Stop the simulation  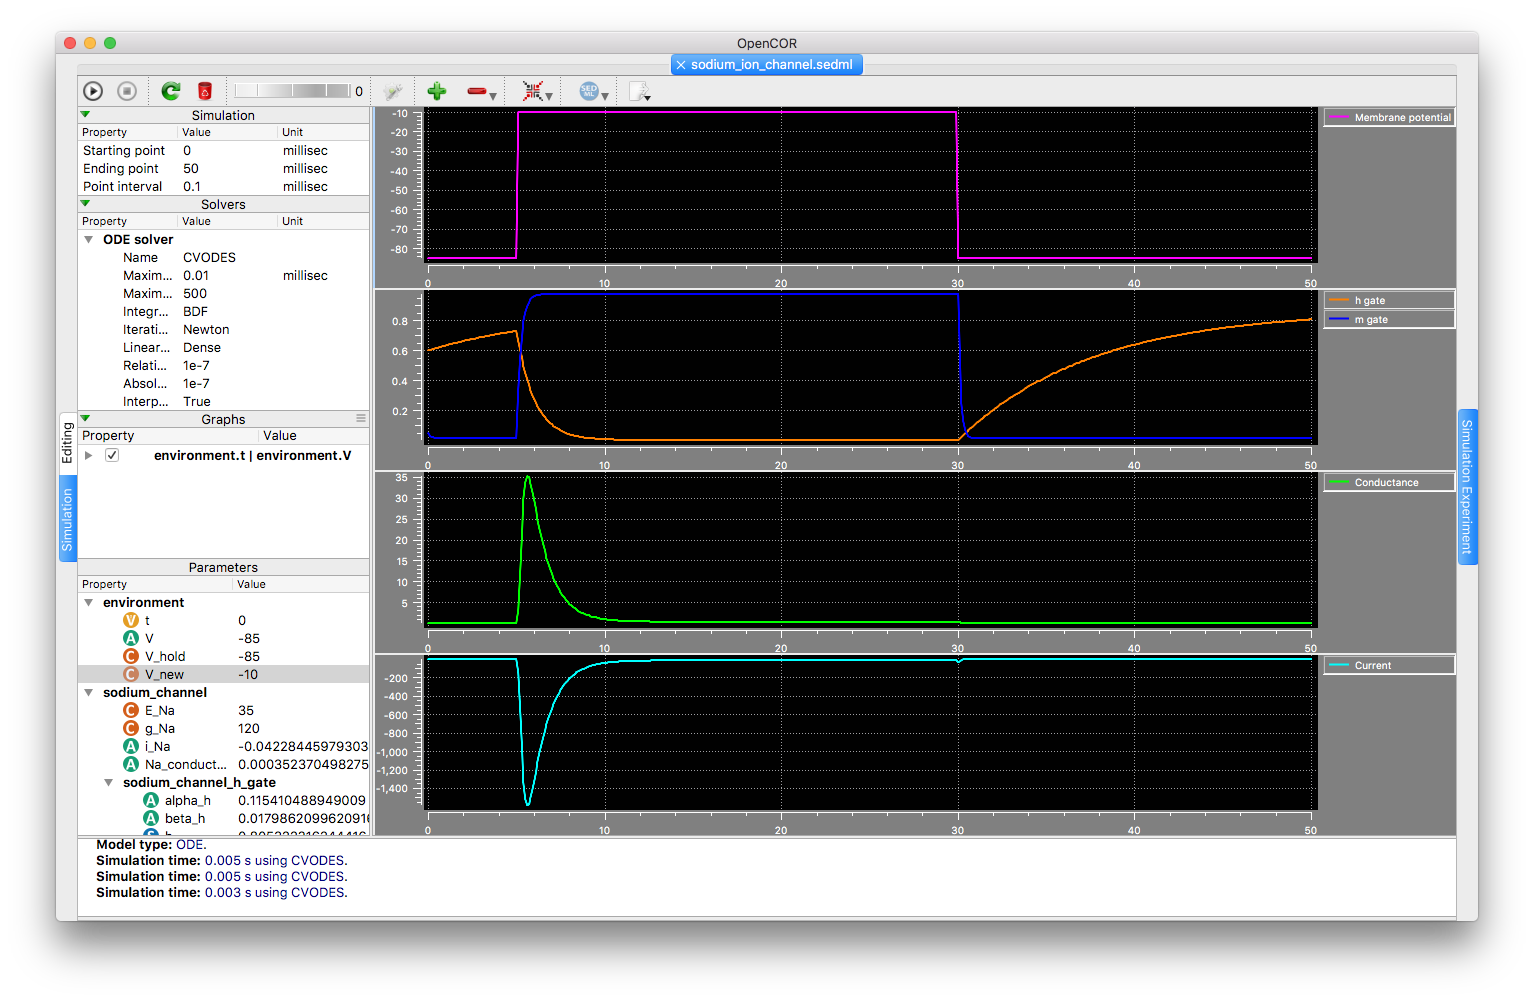pos(127,91)
